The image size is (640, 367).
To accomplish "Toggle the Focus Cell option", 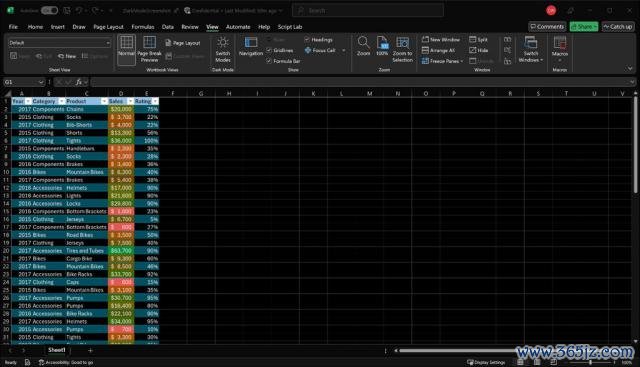I will 320,50.
